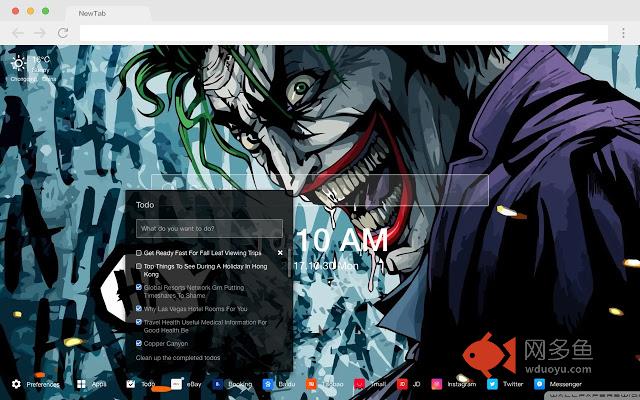Viewport: 640px width, 400px height.
Task: Click the 'Todo' panel heading
Action: click(145, 205)
